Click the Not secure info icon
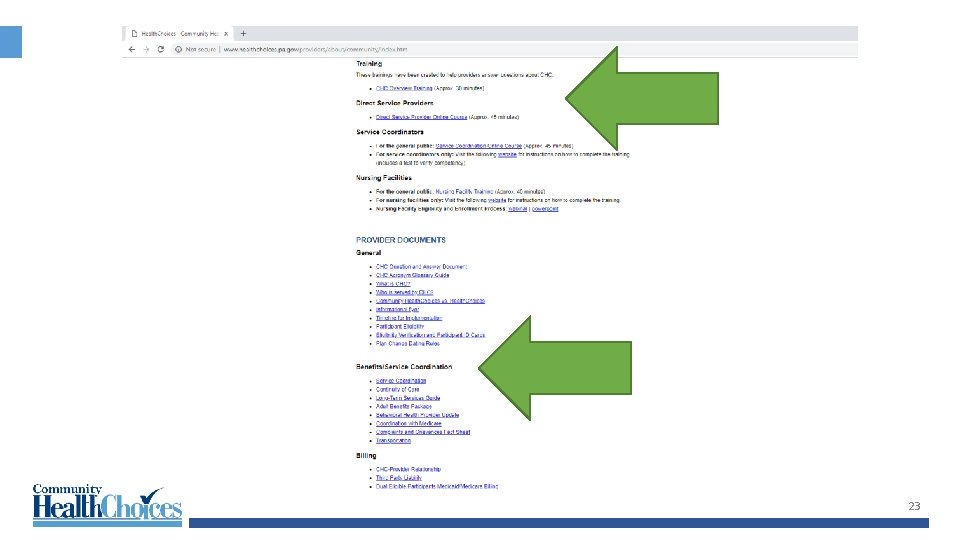This screenshot has width=960, height=540. point(178,50)
